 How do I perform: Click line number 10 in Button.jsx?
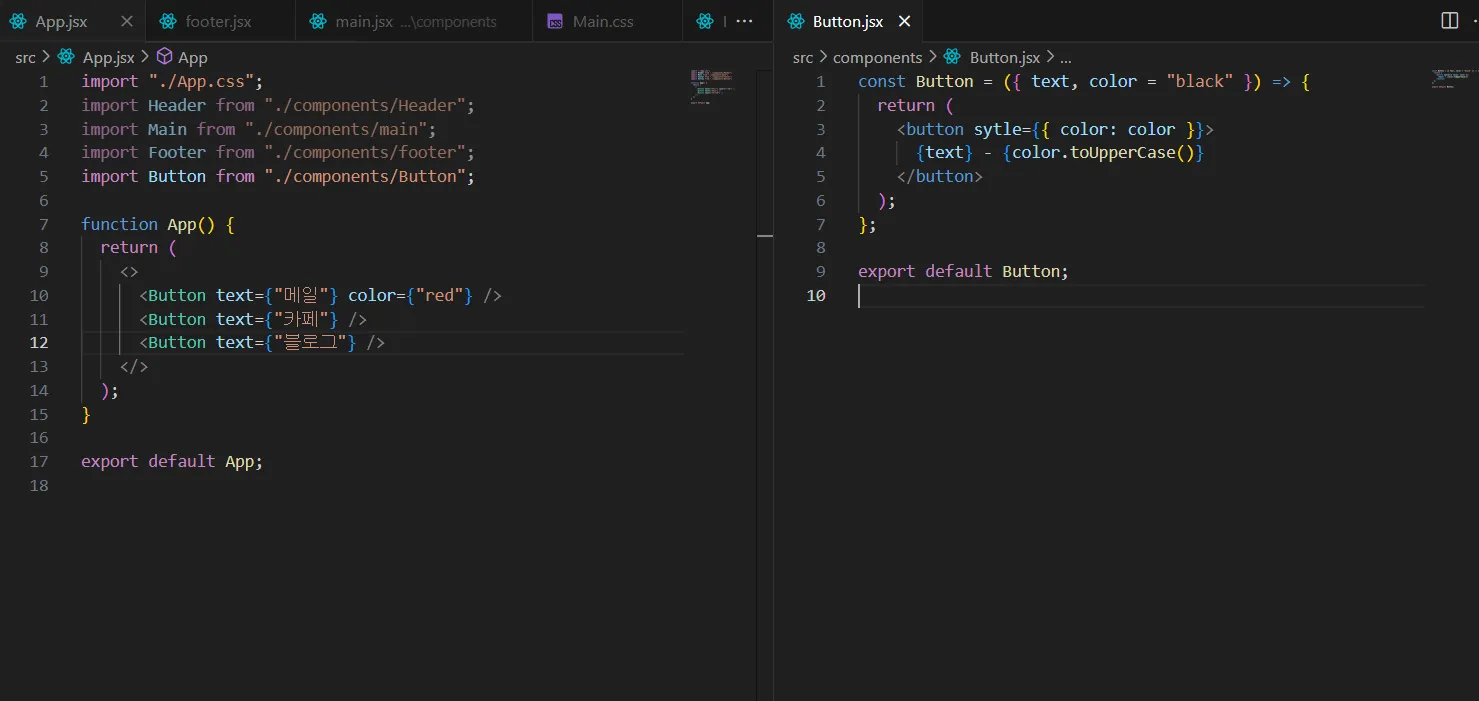[816, 295]
